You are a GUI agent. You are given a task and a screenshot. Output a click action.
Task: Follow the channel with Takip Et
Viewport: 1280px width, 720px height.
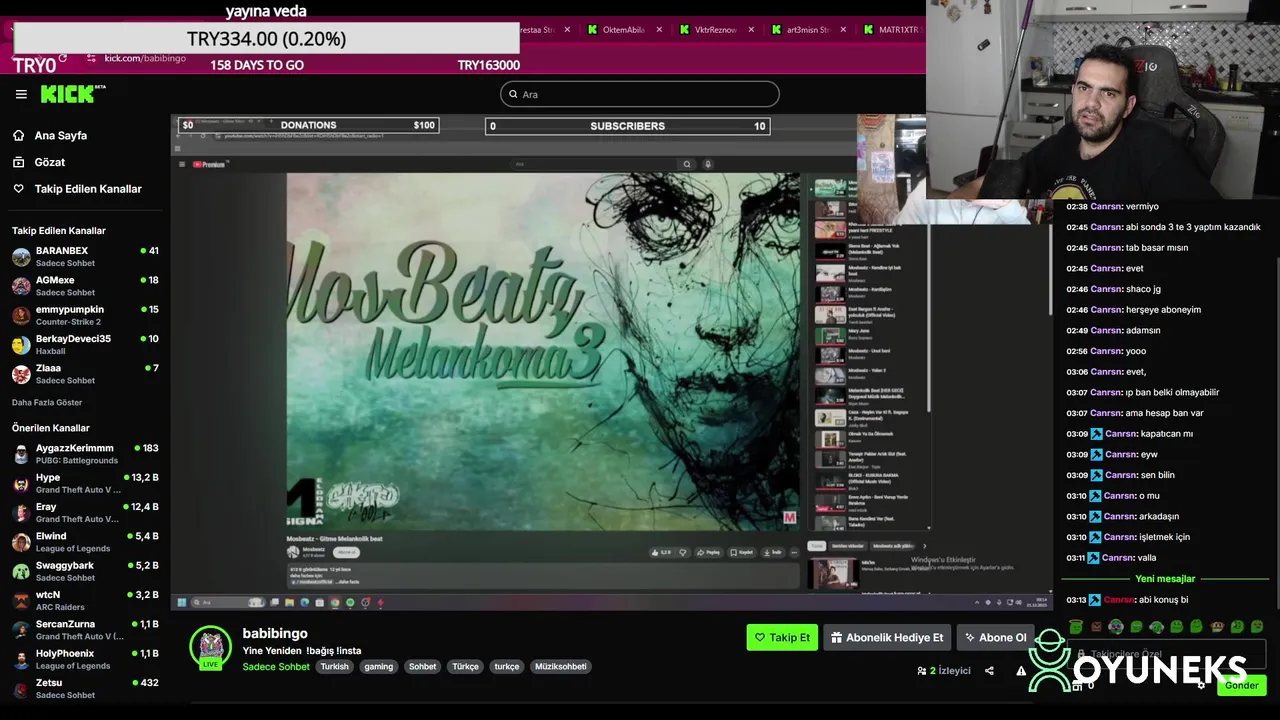(x=782, y=638)
